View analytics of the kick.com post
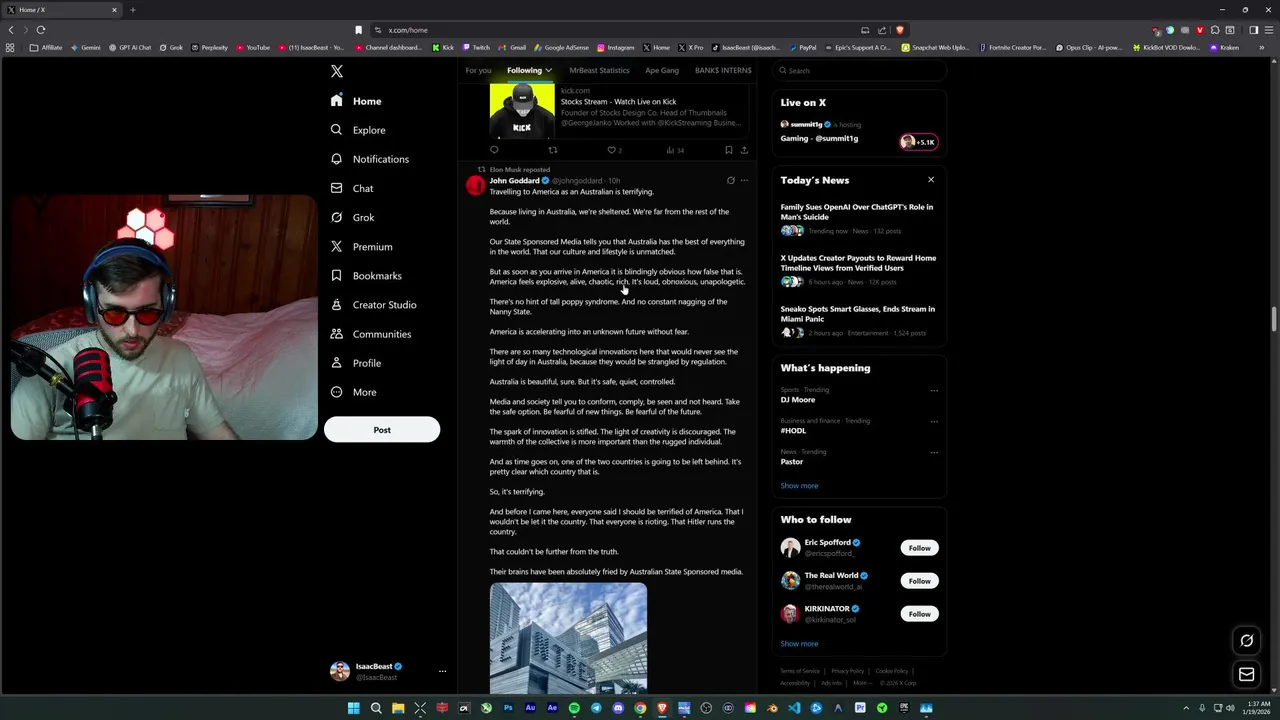The width and height of the screenshot is (1280, 720). pyautogui.click(x=674, y=150)
